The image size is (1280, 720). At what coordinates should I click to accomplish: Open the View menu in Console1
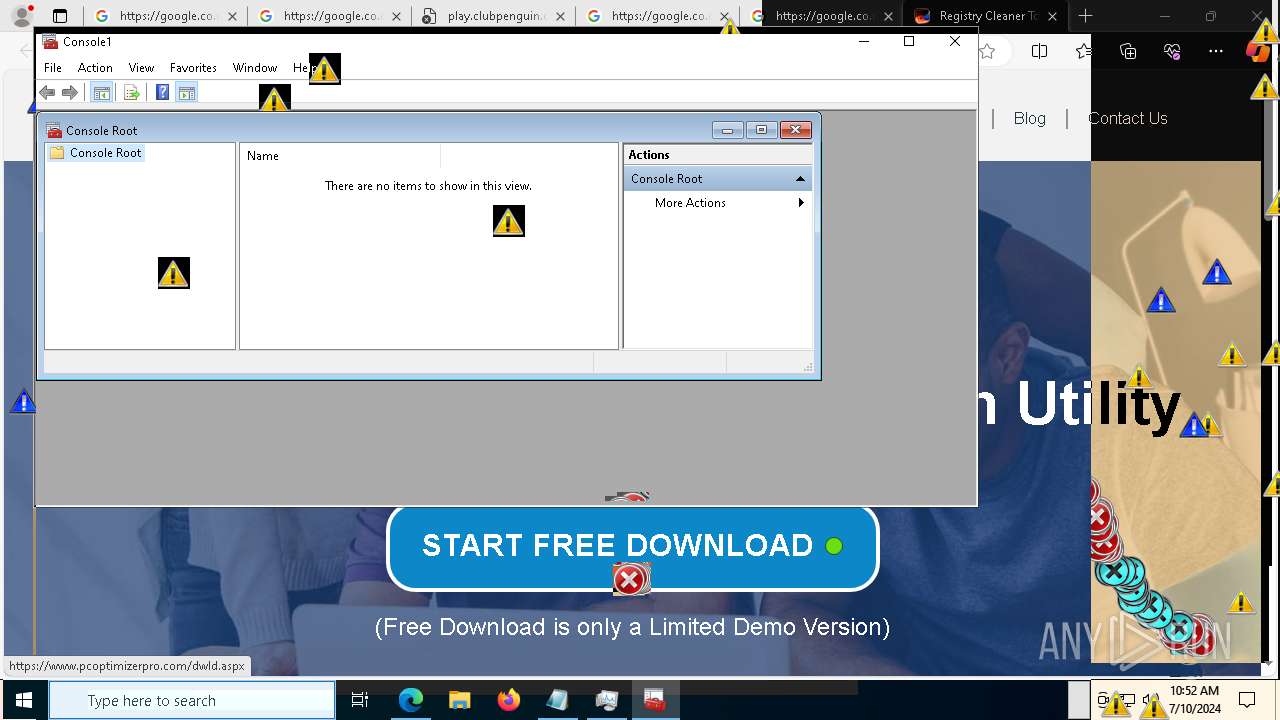pos(141,68)
